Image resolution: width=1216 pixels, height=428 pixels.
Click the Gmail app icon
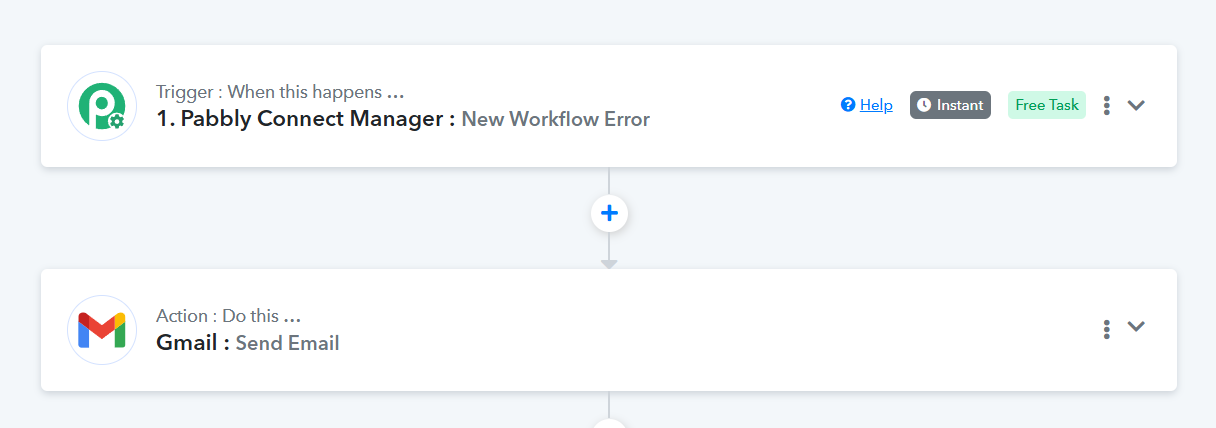102,330
